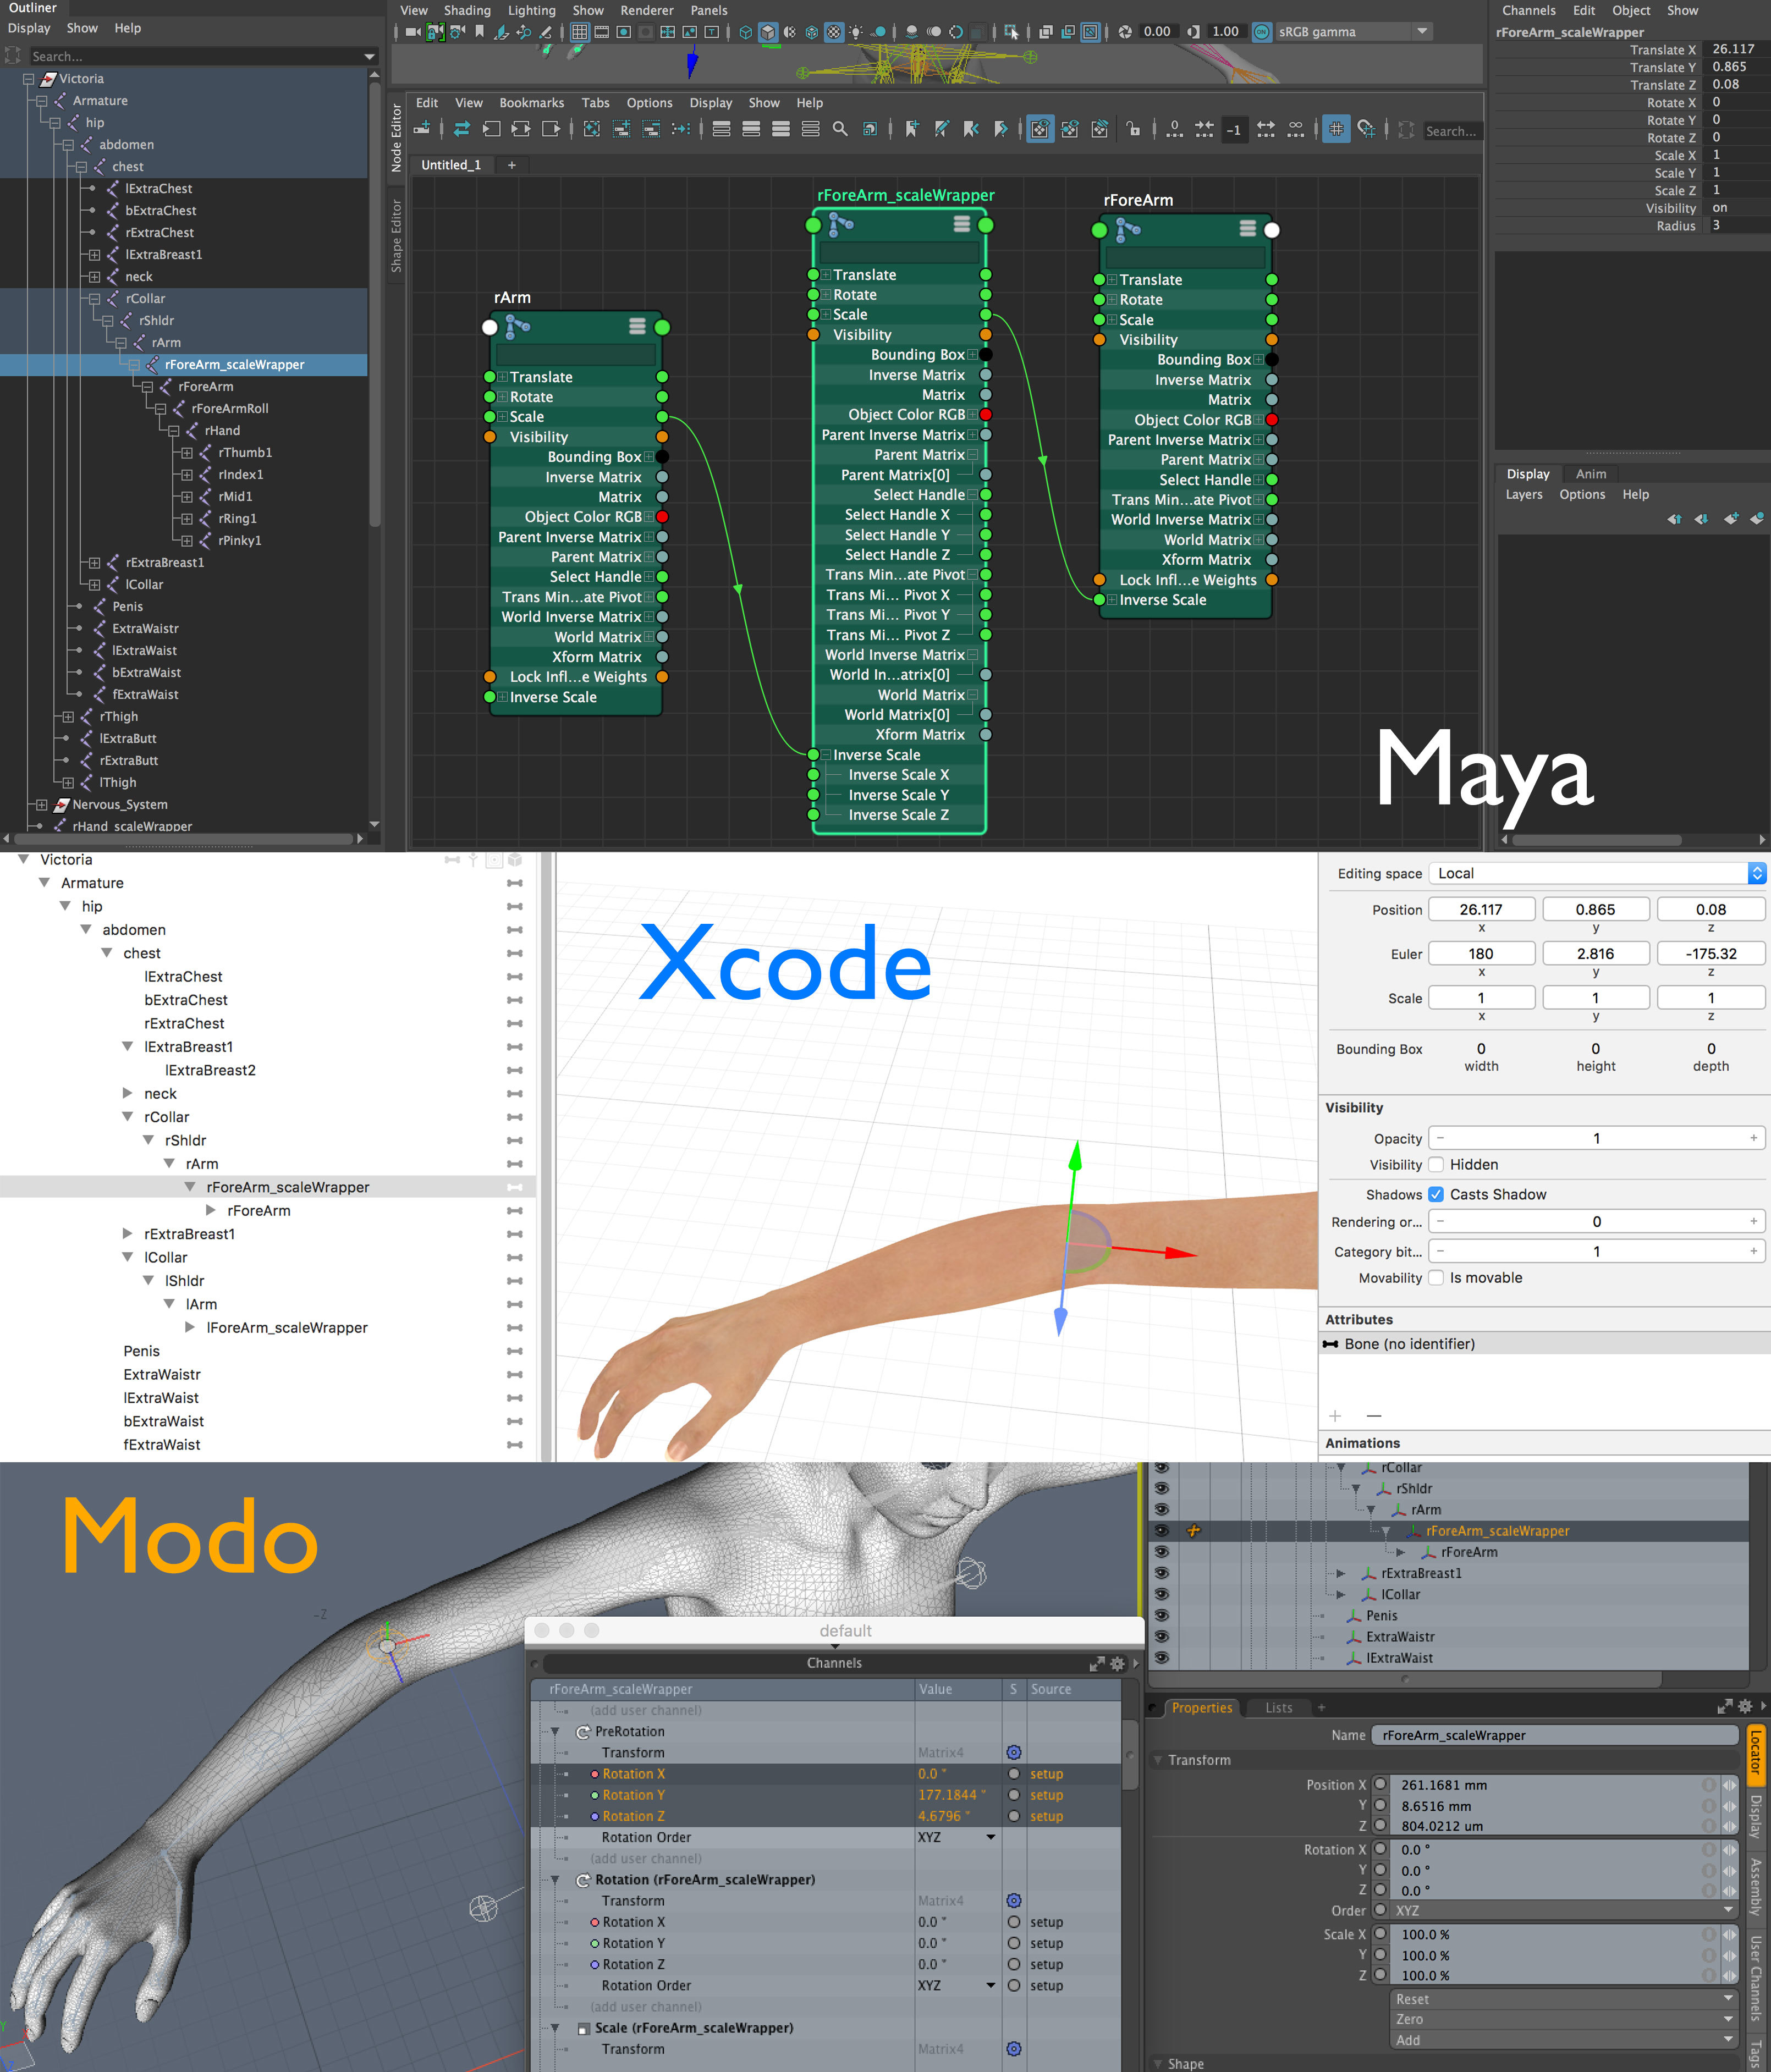The image size is (1771, 2072).
Task: Enable the Is movable checkbox
Action: point(1436,1277)
